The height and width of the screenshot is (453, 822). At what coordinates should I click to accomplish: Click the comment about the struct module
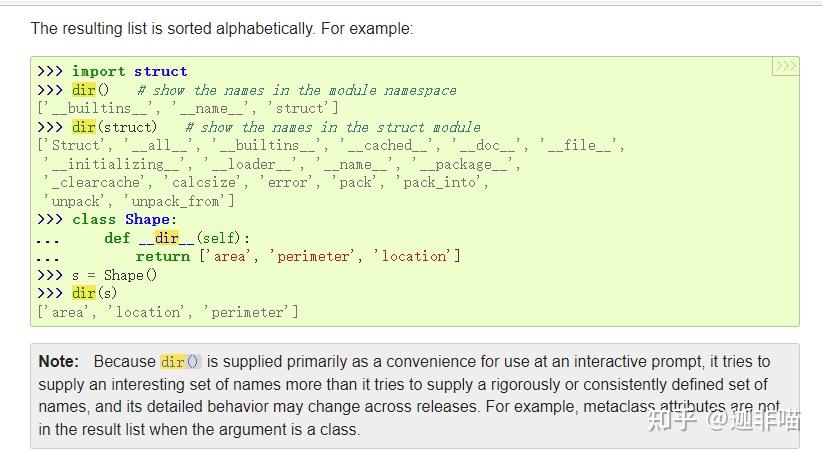click(x=332, y=127)
